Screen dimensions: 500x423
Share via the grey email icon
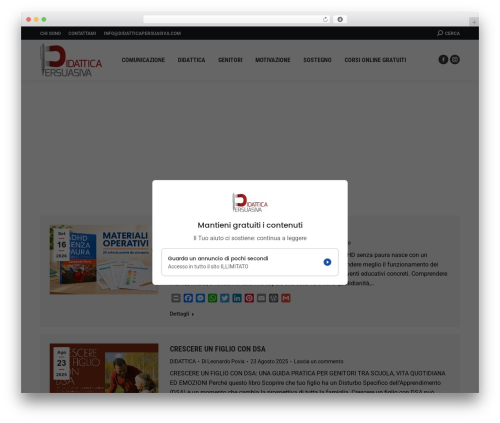(261, 298)
